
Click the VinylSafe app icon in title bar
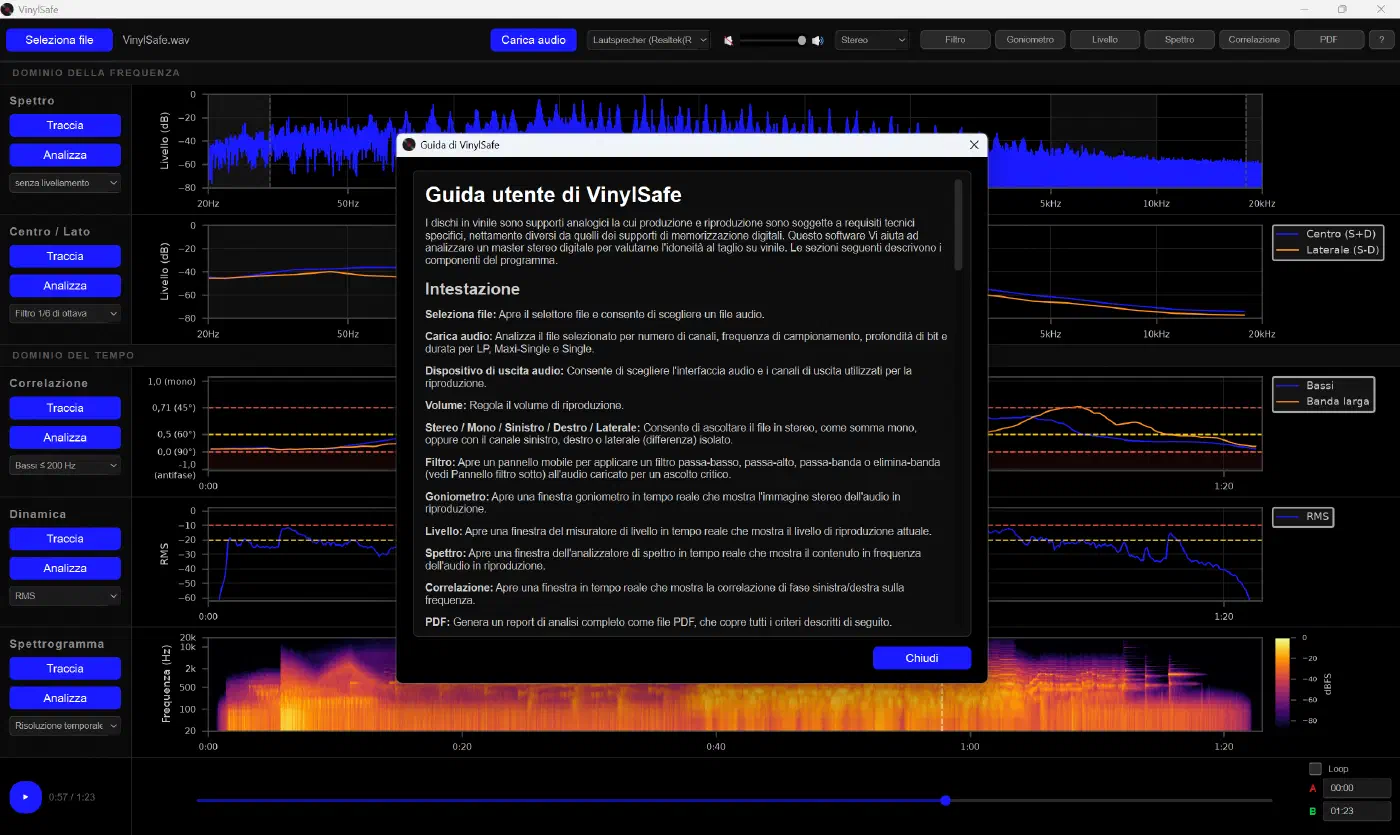tap(8, 9)
